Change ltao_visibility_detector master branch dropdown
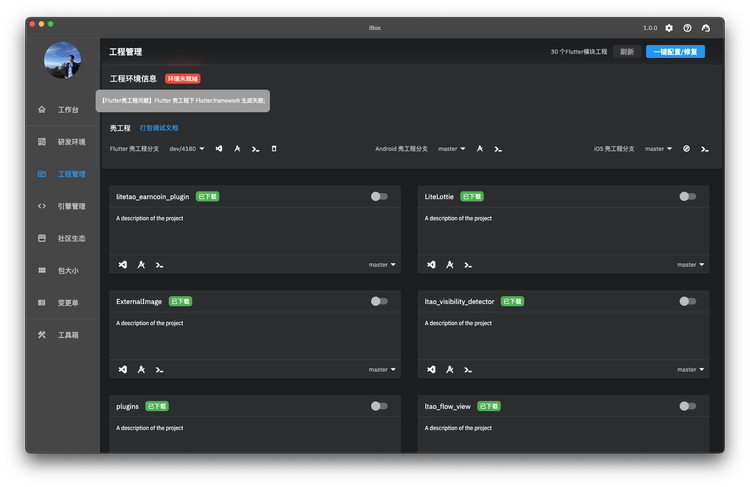The image size is (750, 487). (691, 369)
